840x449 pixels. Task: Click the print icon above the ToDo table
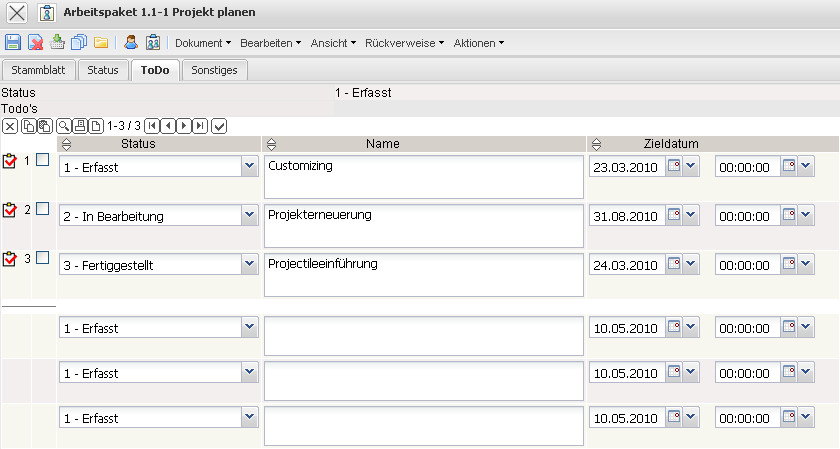tap(80, 125)
